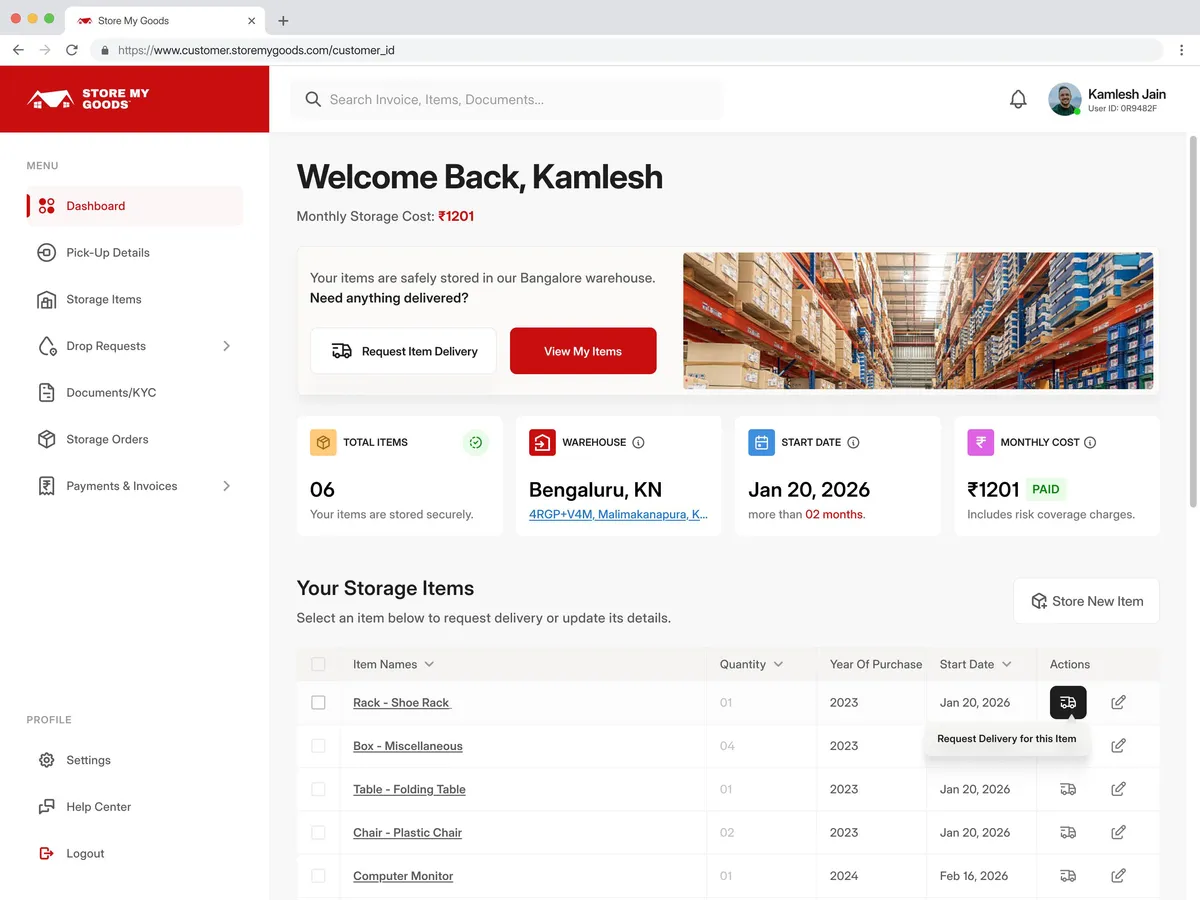The width and height of the screenshot is (1200, 900).
Task: Check the Computer Monitor checkbox
Action: click(x=318, y=875)
